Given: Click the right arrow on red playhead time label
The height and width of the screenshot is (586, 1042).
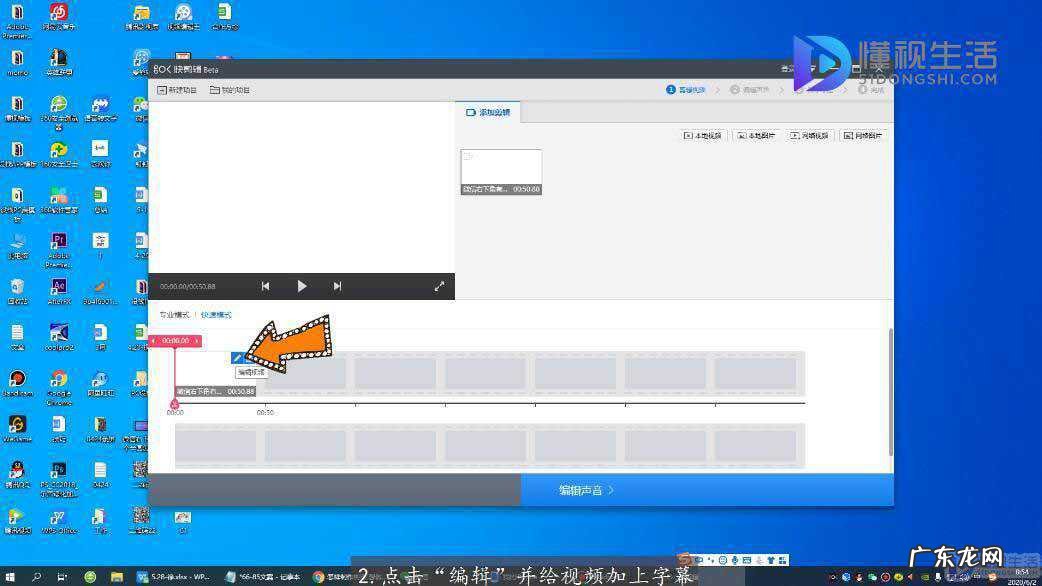Looking at the screenshot, I should 197,341.
